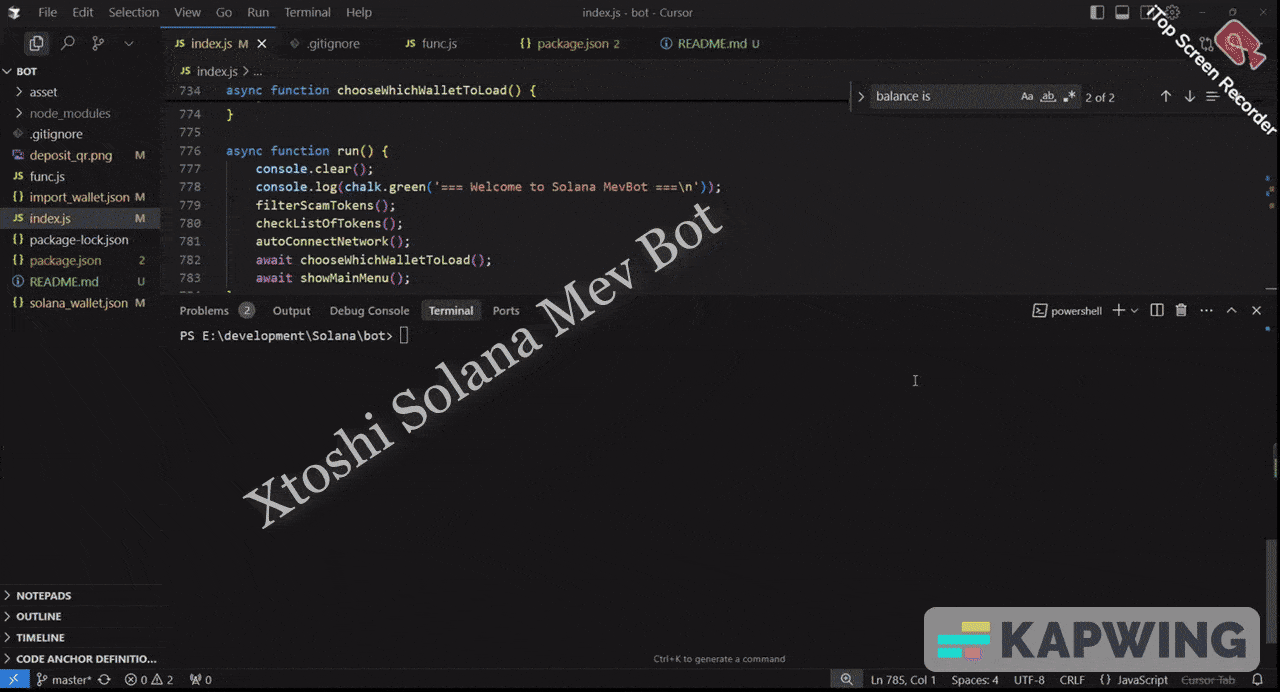Kill the terminal with the trash icon
This screenshot has width=1280, height=692.
(x=1181, y=310)
